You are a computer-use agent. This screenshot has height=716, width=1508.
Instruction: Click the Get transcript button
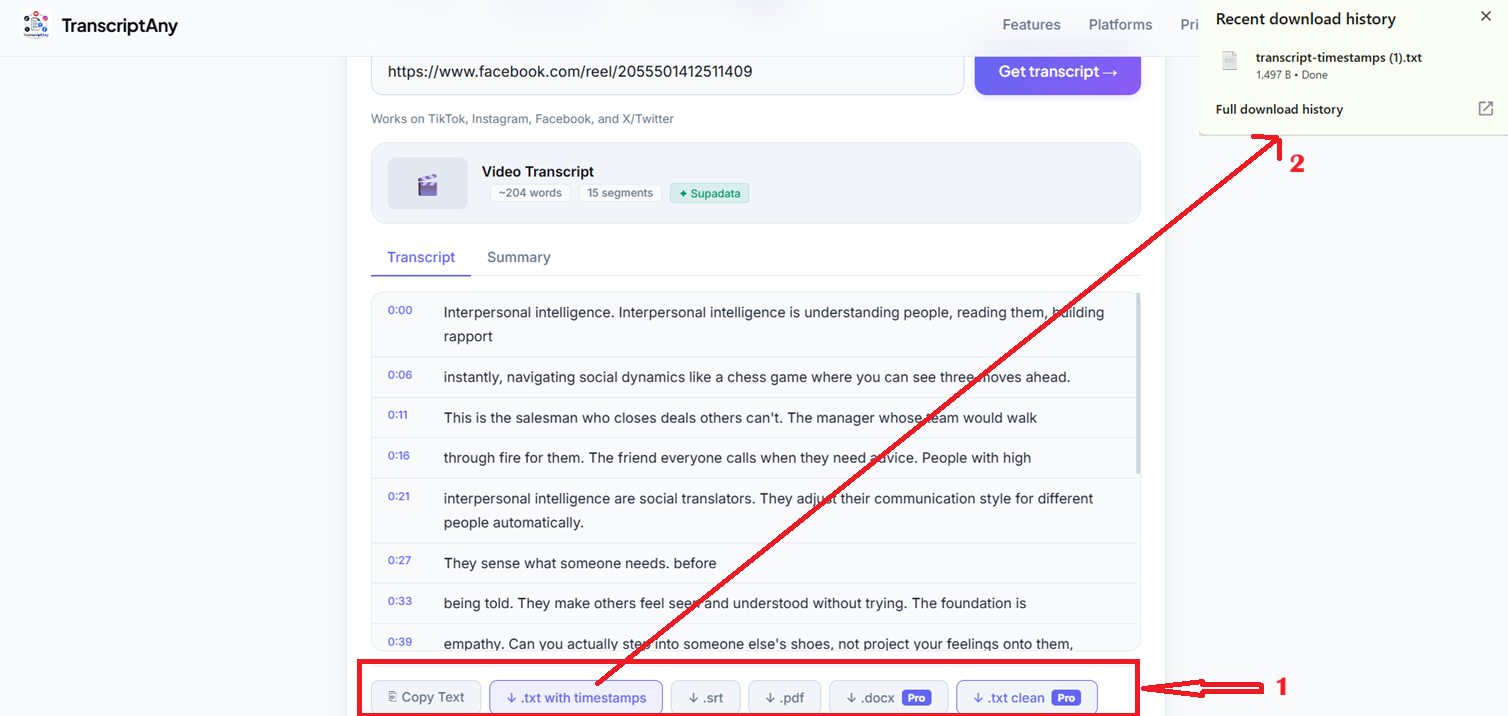[x=1058, y=72]
